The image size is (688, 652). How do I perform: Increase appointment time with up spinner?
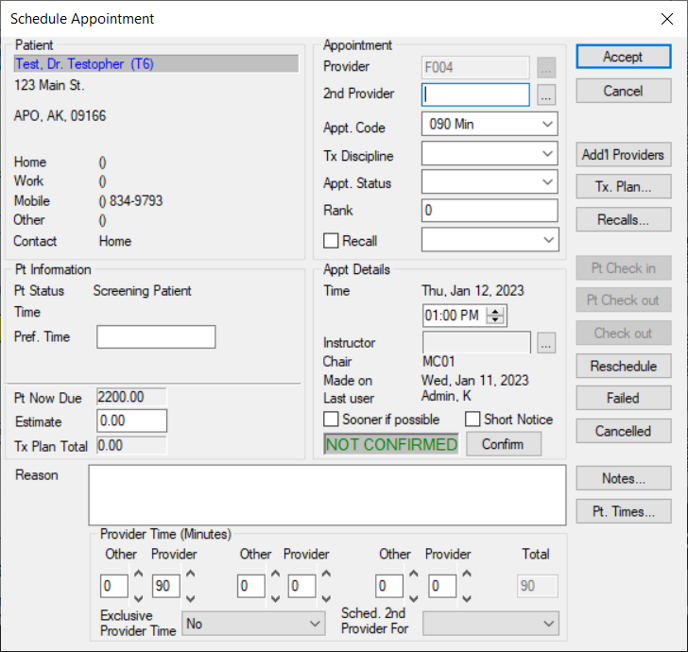495,312
